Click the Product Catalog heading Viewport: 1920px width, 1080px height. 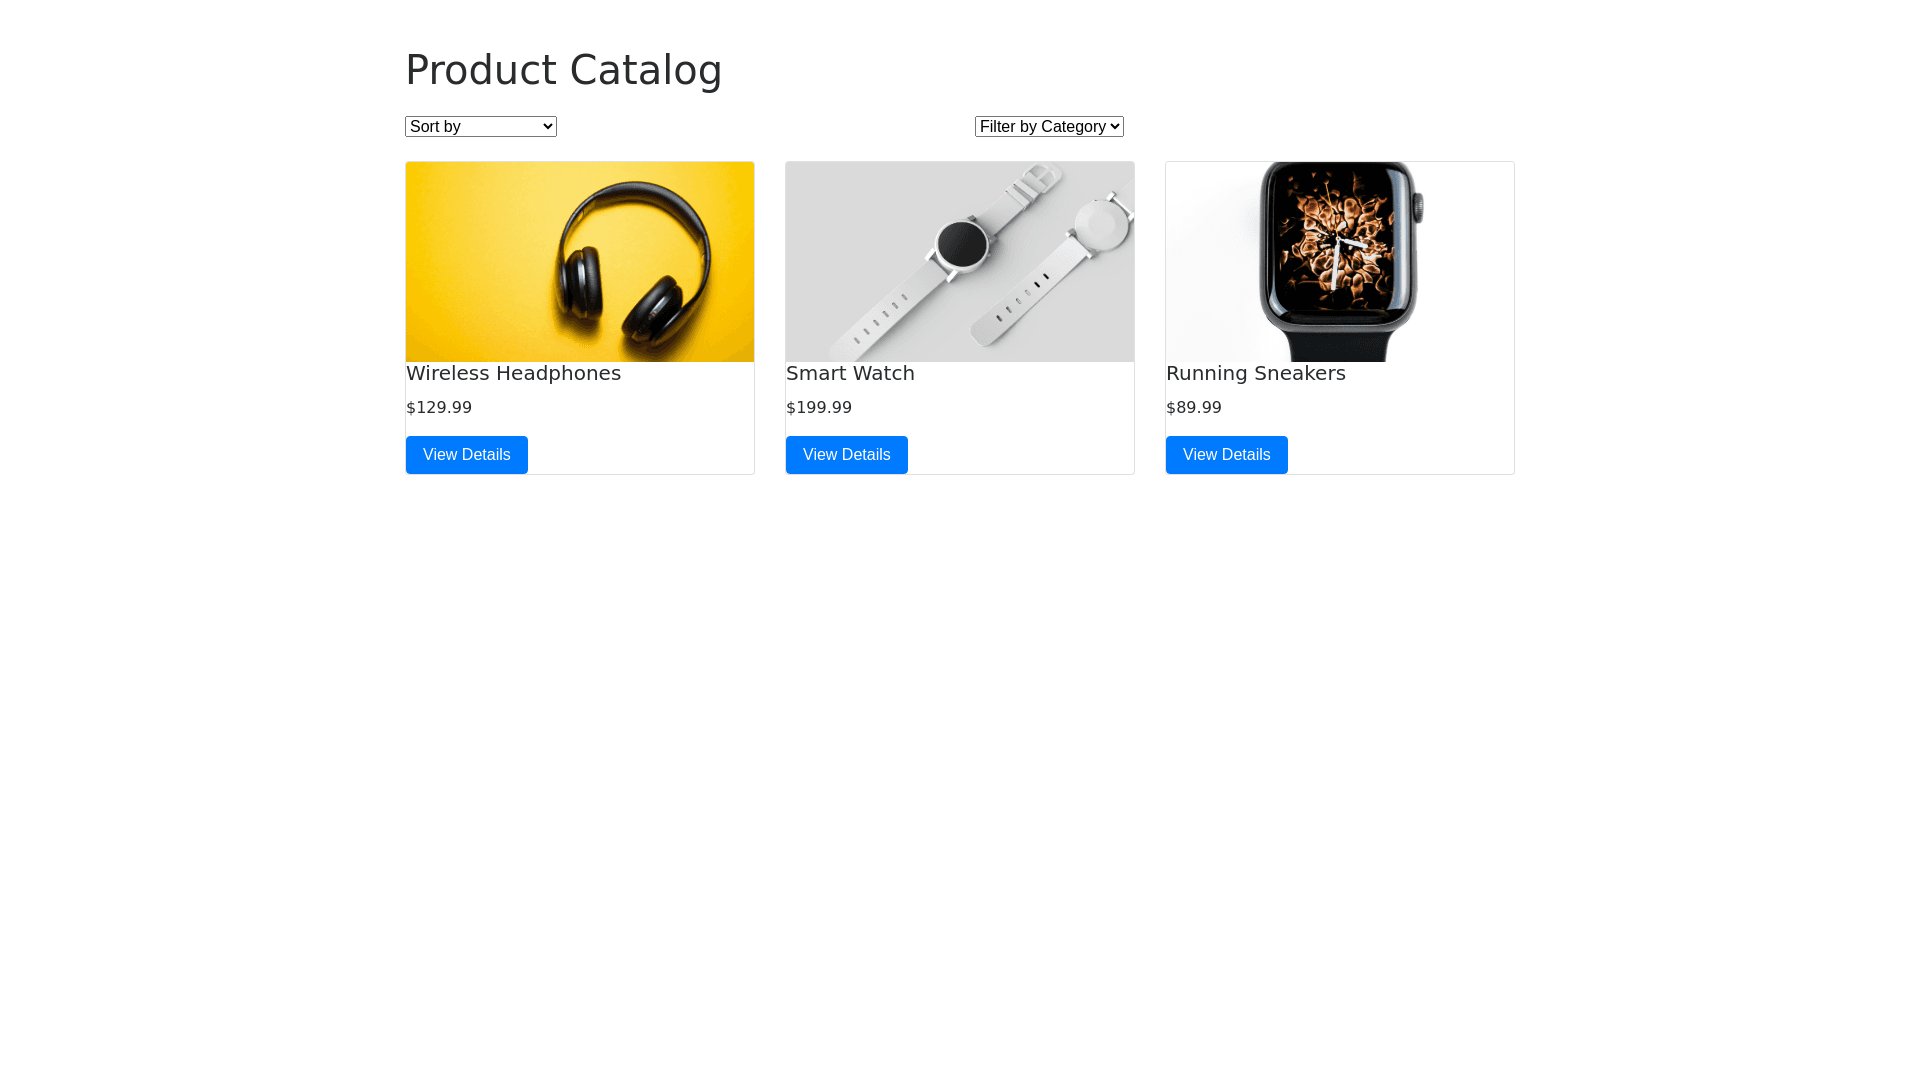pos(563,70)
